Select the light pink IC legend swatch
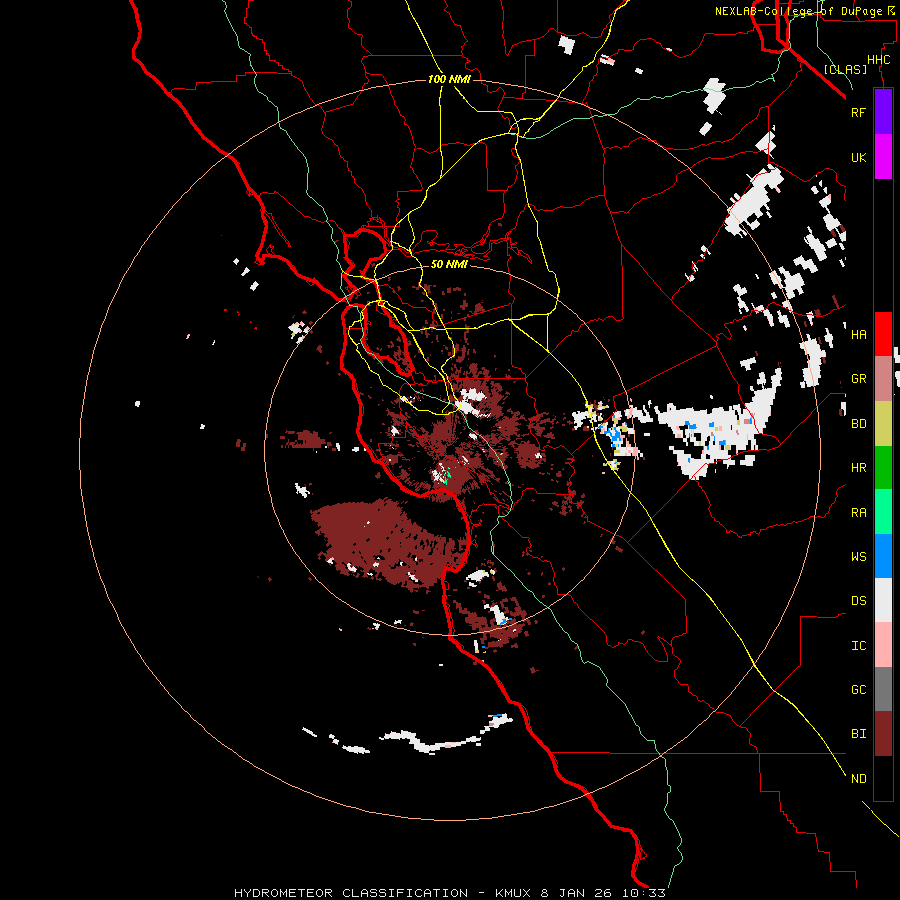Image resolution: width=900 pixels, height=900 pixels. (883, 645)
